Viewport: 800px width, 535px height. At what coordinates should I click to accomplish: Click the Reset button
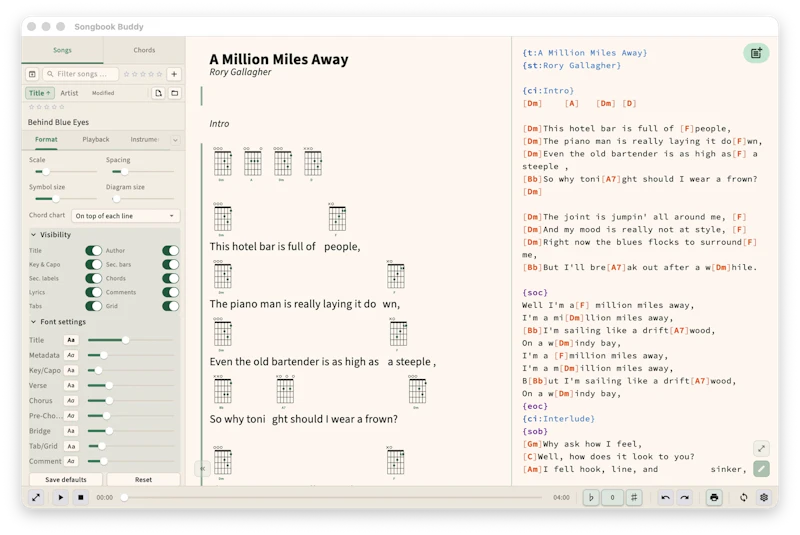click(x=143, y=479)
